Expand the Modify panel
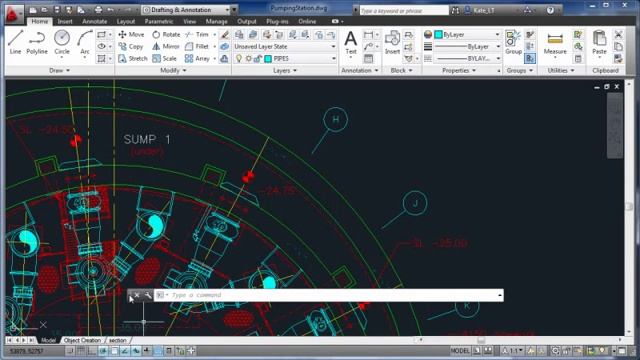 coord(173,71)
